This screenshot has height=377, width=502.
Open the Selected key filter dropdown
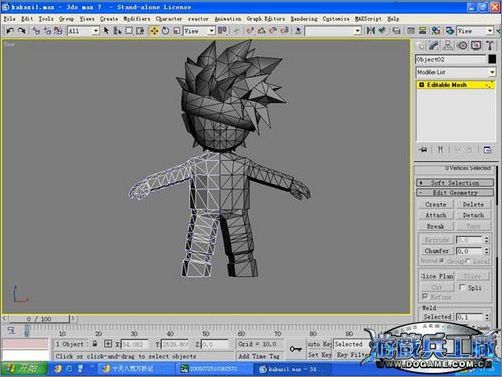[351, 344]
